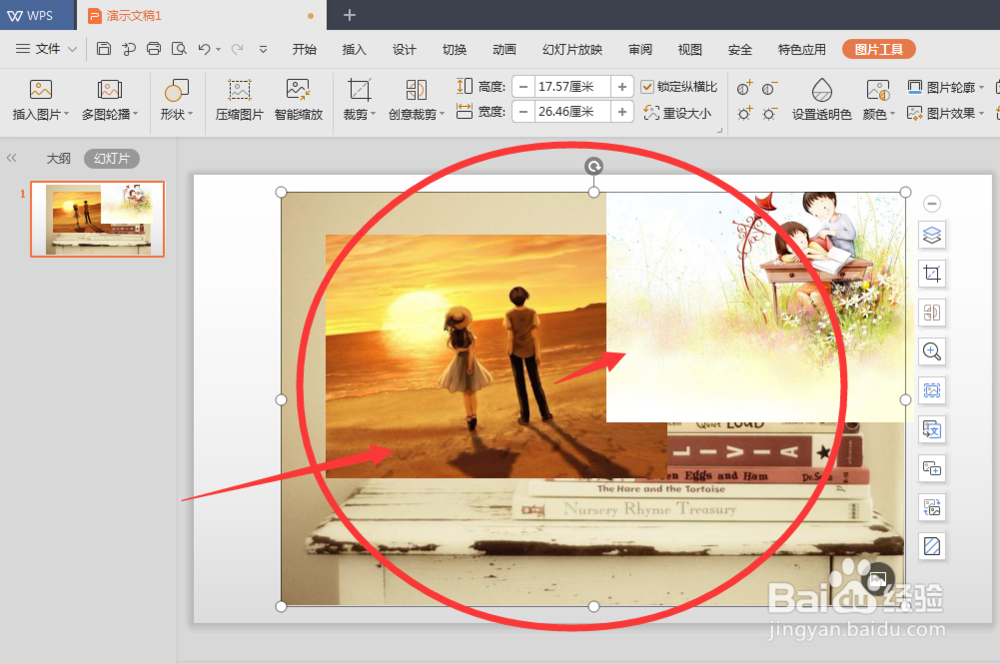Image resolution: width=1000 pixels, height=664 pixels.
Task: Open the Animation (动画) tab
Action: coord(504,49)
